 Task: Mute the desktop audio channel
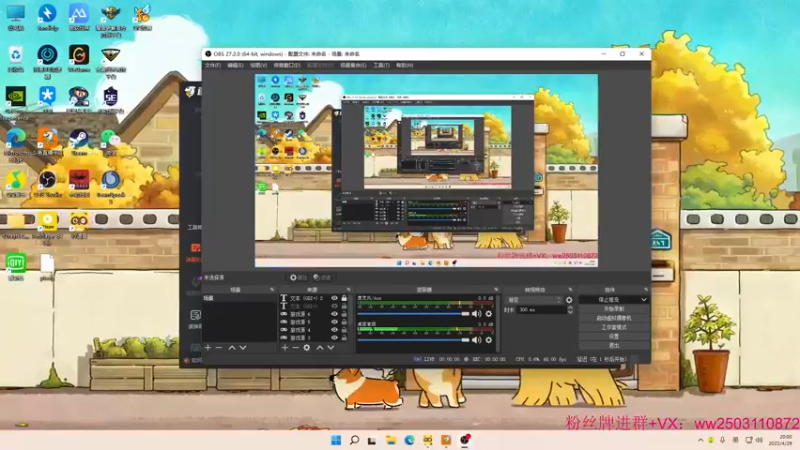pos(477,340)
